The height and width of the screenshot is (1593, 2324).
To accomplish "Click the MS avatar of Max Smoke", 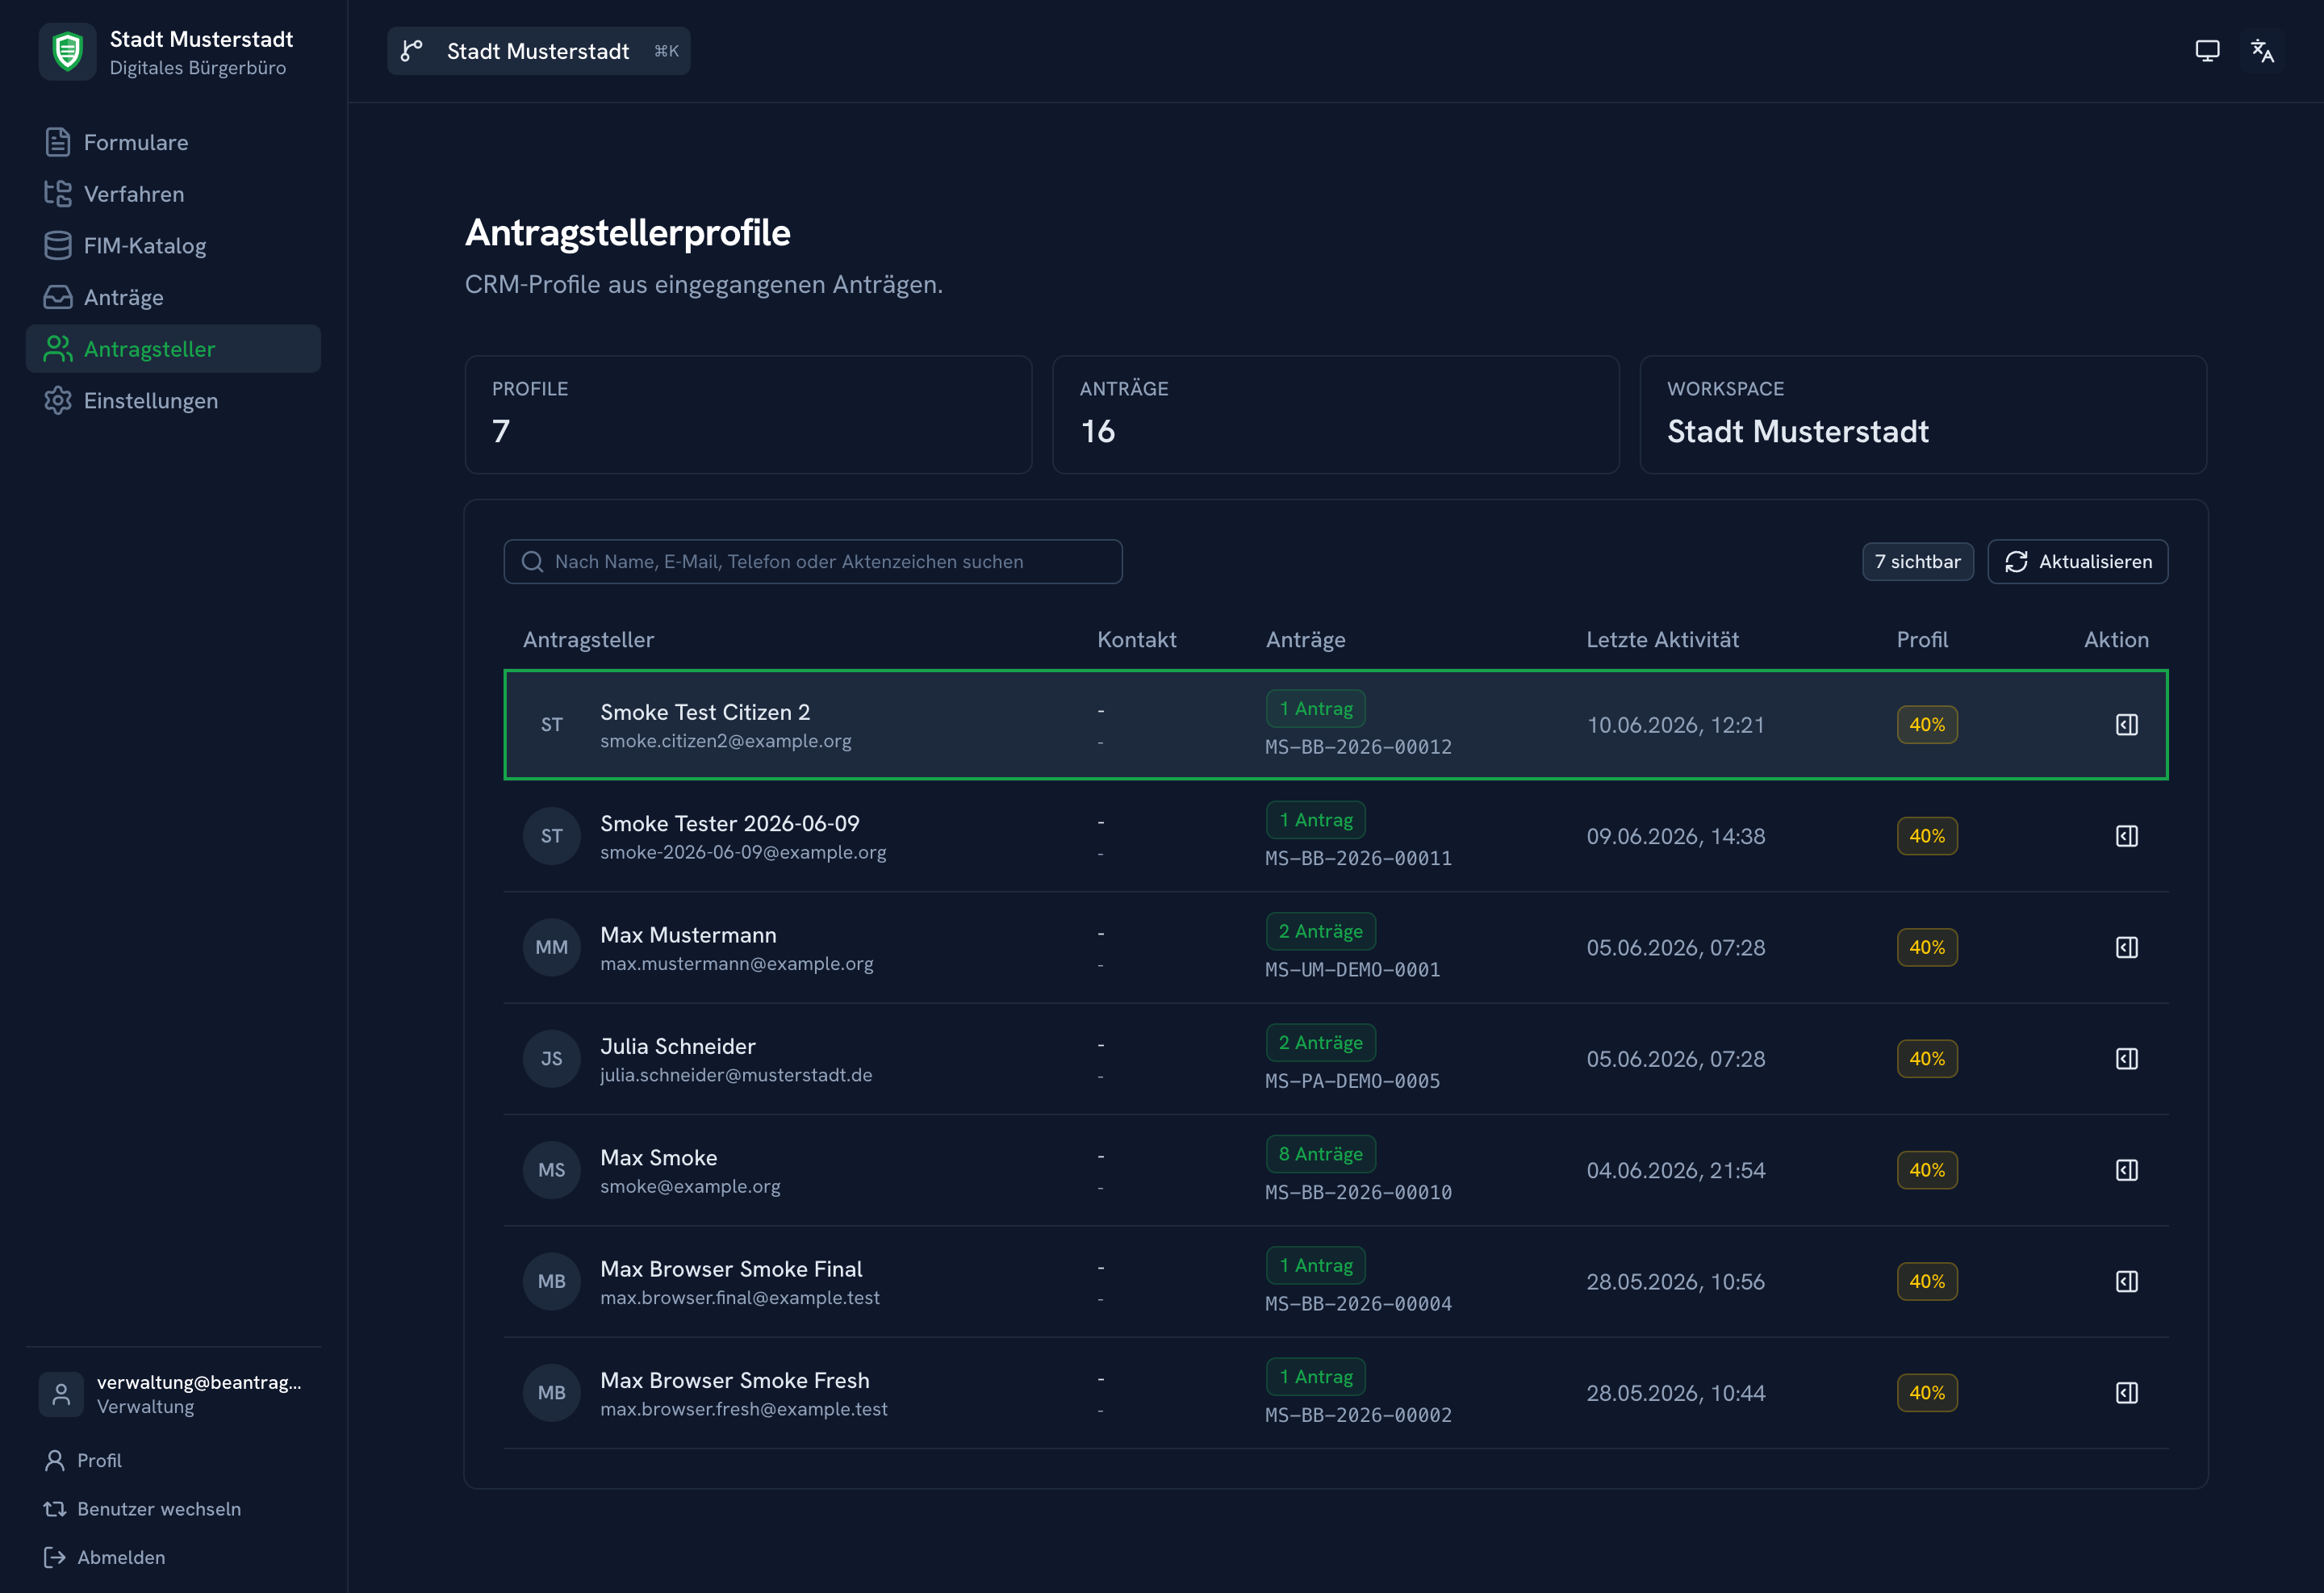I will tap(552, 1170).
